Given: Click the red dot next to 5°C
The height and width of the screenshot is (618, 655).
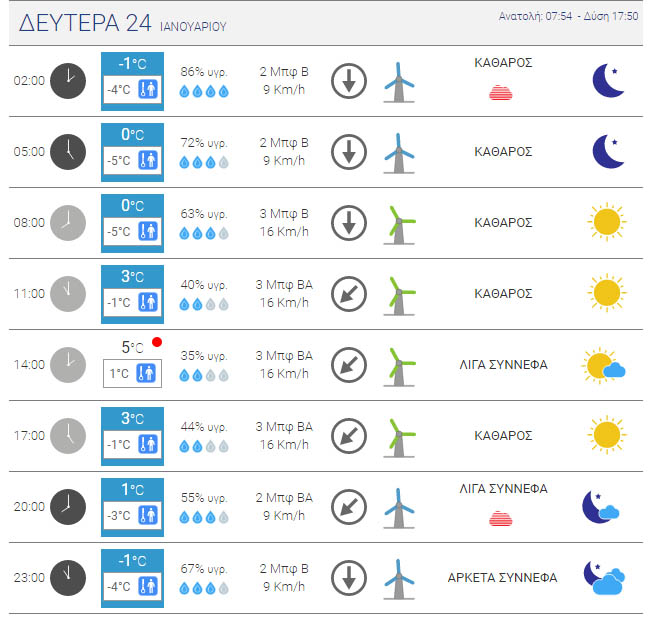Looking at the screenshot, I should click(157, 342).
